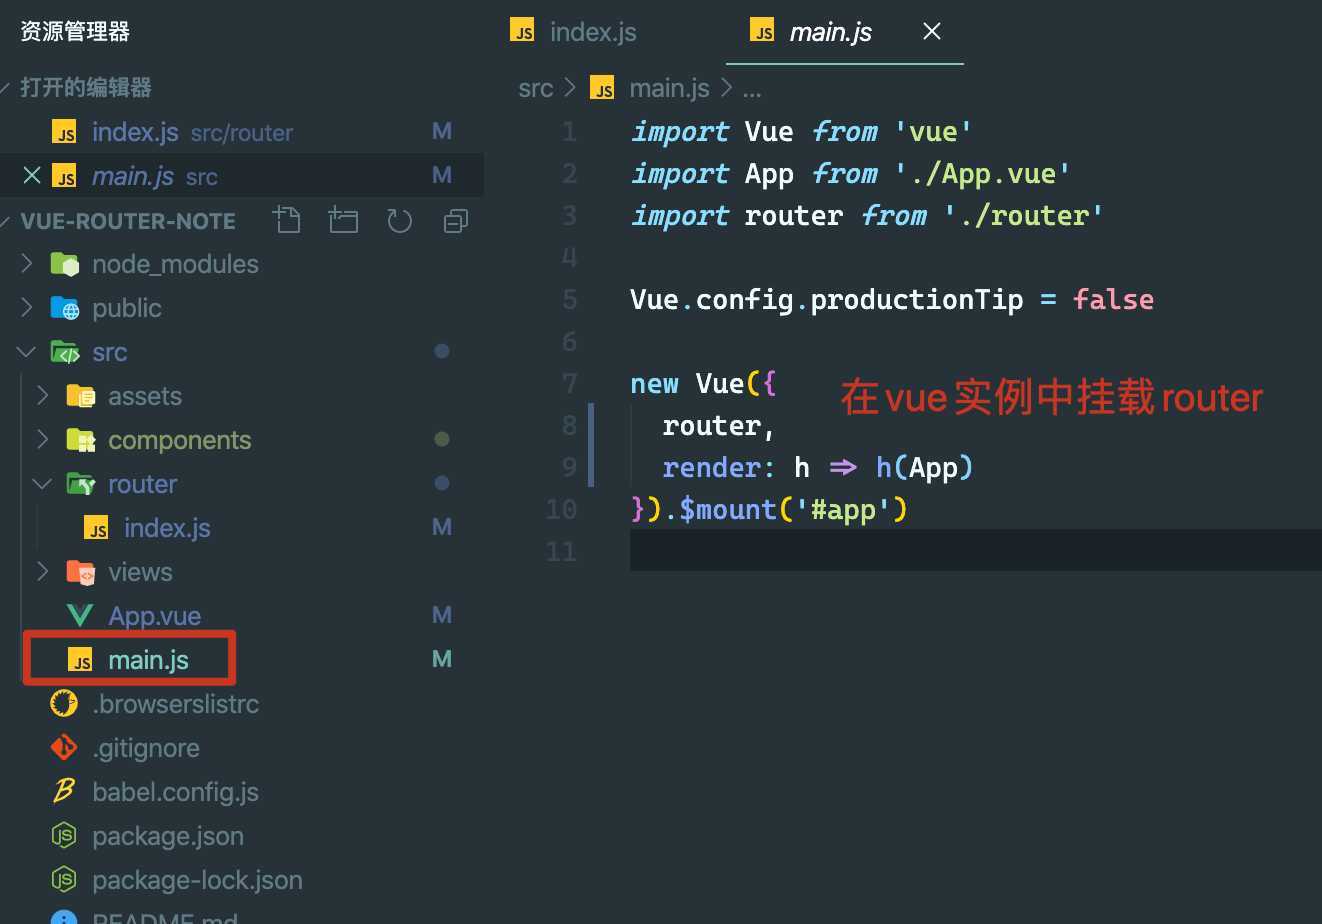1322x924 pixels.
Task: Refresh the explorer file tree
Action: (x=399, y=220)
